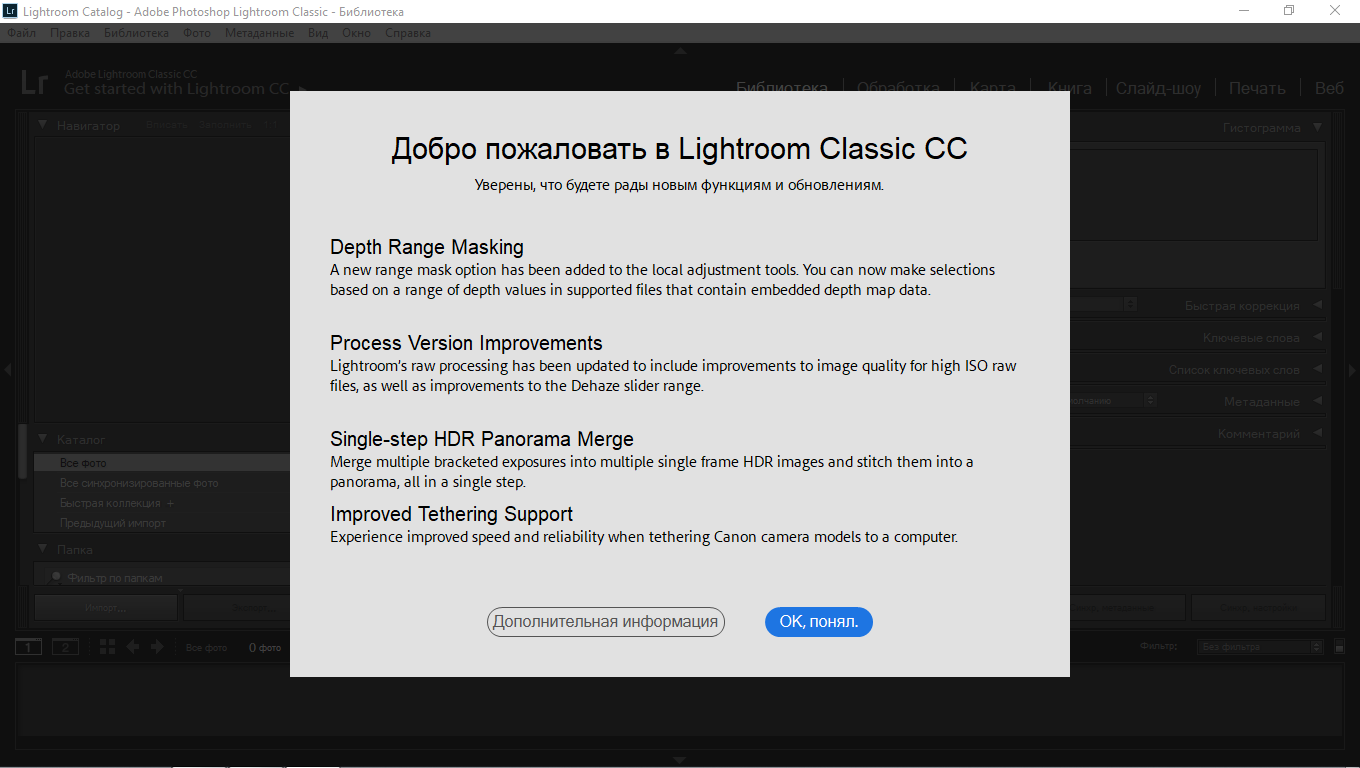Click the 'ОК, понял.' button
Image resolution: width=1360 pixels, height=768 pixels.
pos(818,622)
